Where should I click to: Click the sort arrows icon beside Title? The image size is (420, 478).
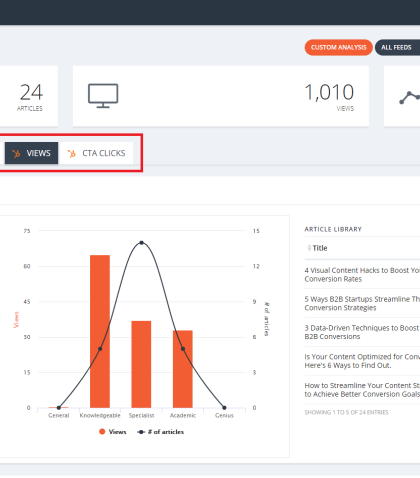click(309, 248)
